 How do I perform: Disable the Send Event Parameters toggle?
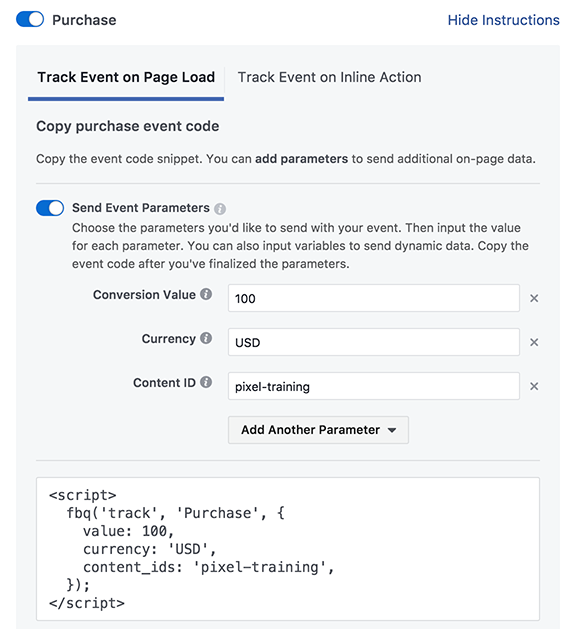pyautogui.click(x=50, y=208)
